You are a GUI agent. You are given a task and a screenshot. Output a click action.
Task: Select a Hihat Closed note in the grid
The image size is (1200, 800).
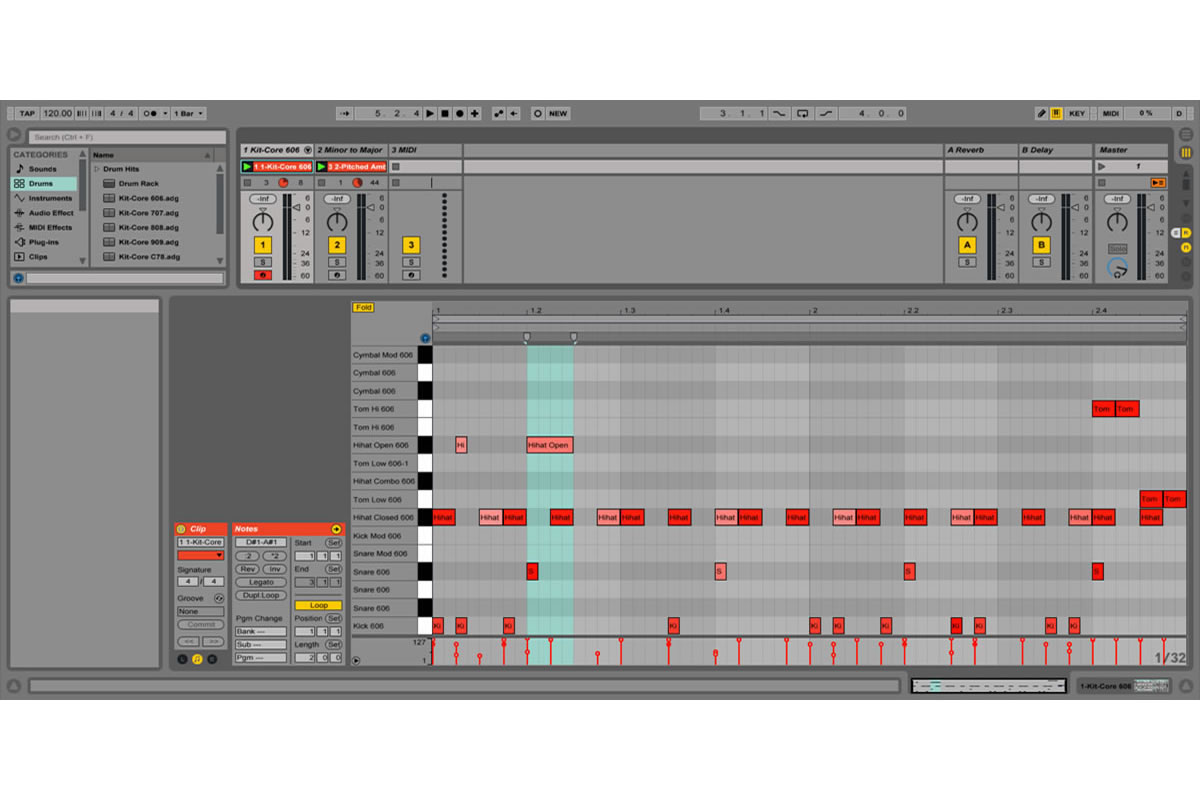click(444, 517)
